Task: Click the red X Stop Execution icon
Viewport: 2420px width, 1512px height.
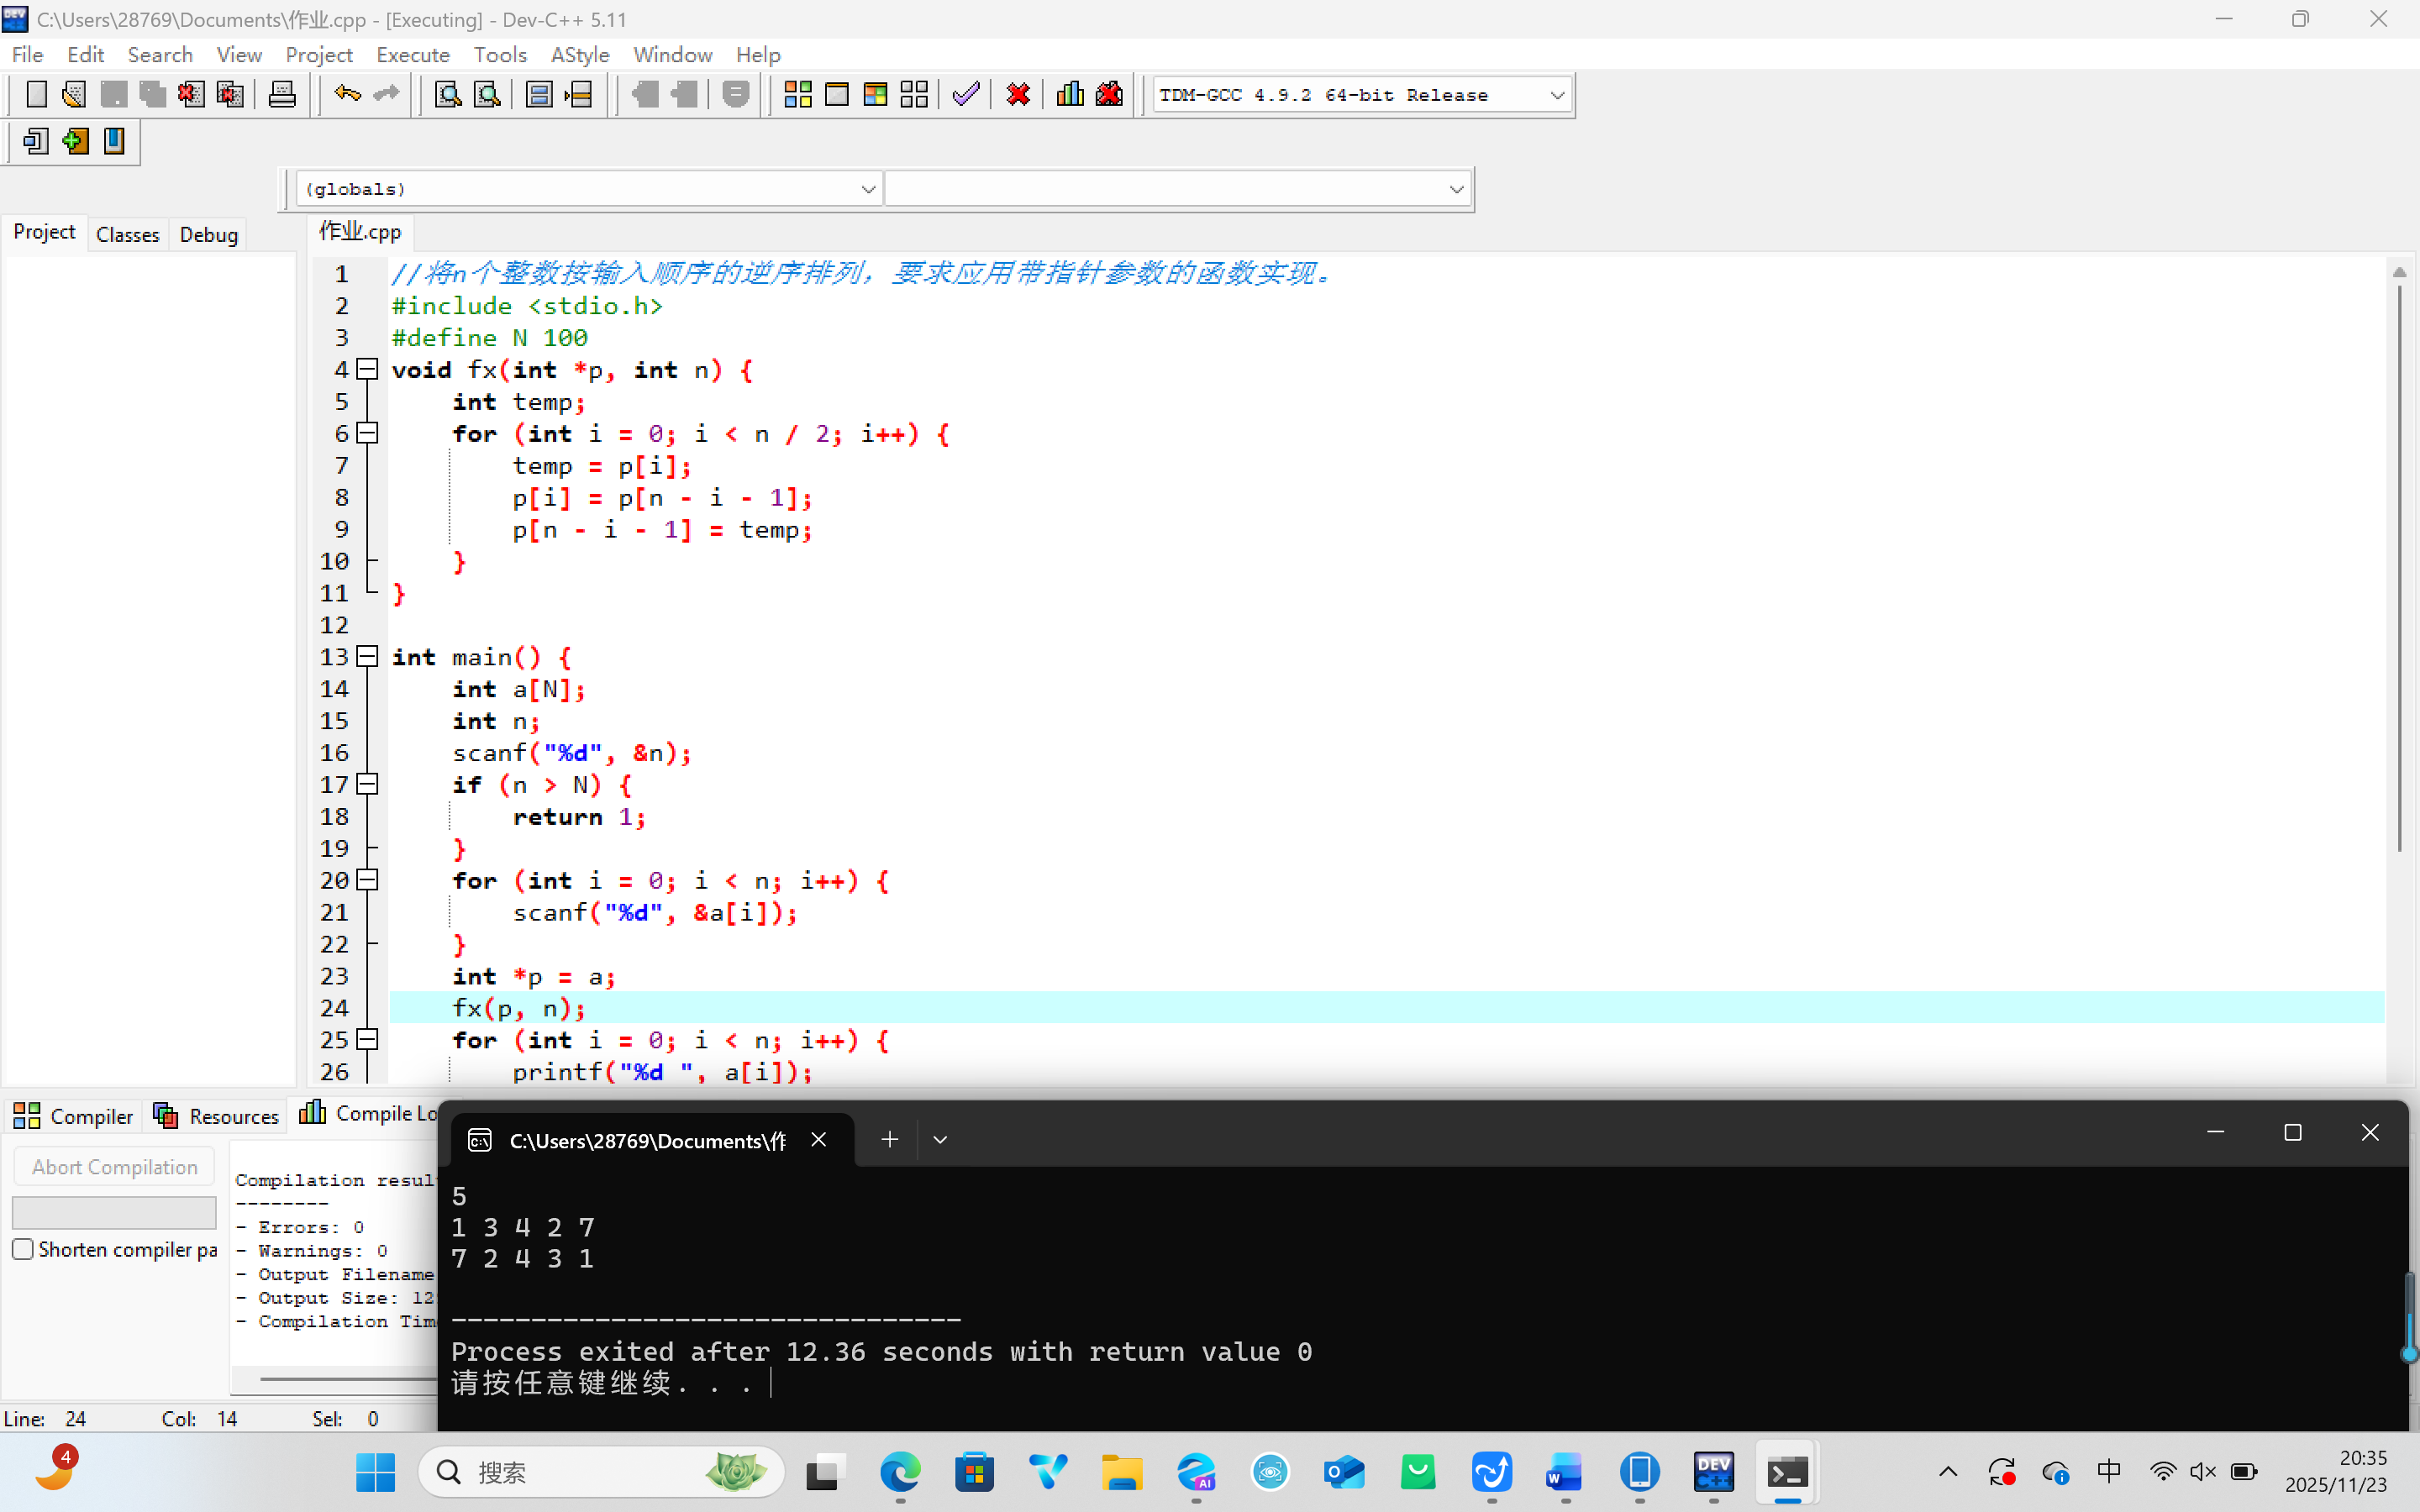Action: click(1018, 95)
